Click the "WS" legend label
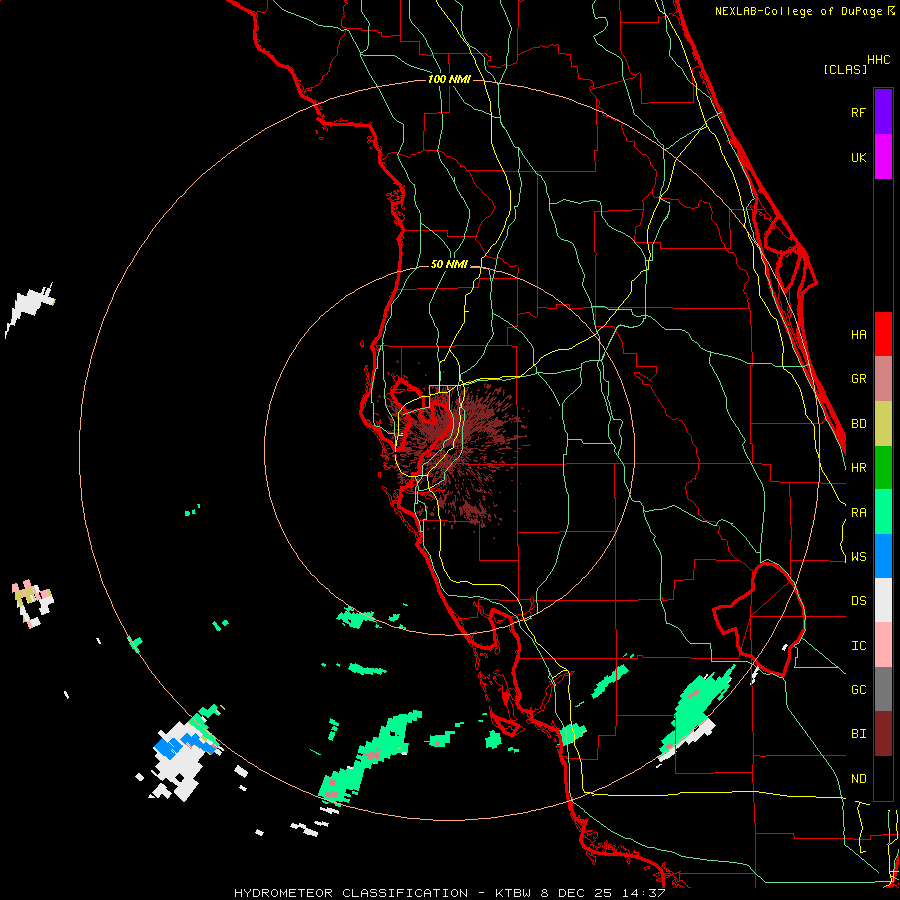900x900 pixels. (x=858, y=556)
